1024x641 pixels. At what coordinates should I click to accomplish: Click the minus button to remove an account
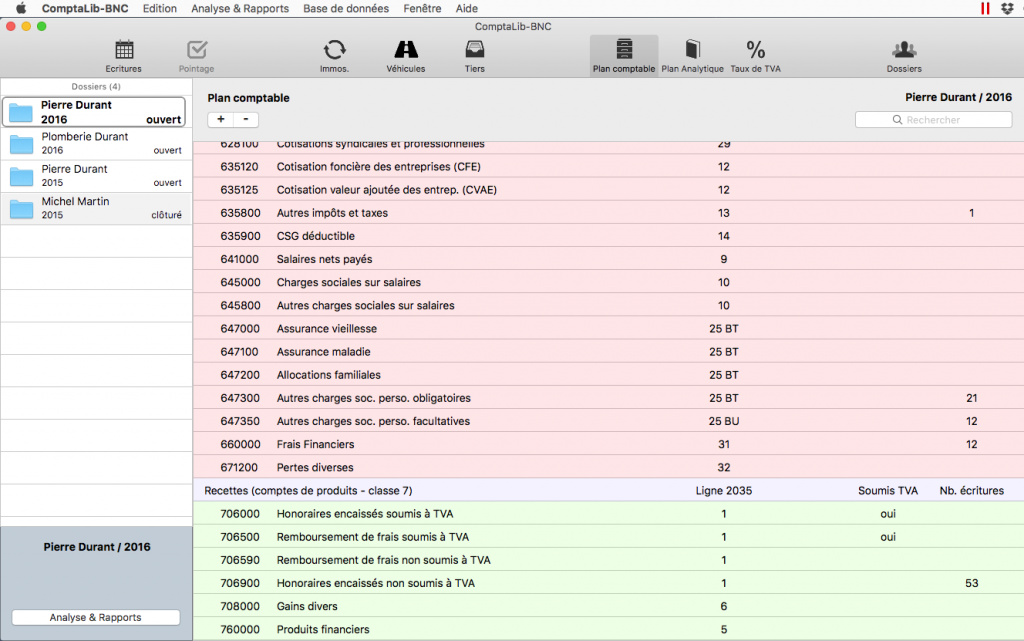point(246,119)
